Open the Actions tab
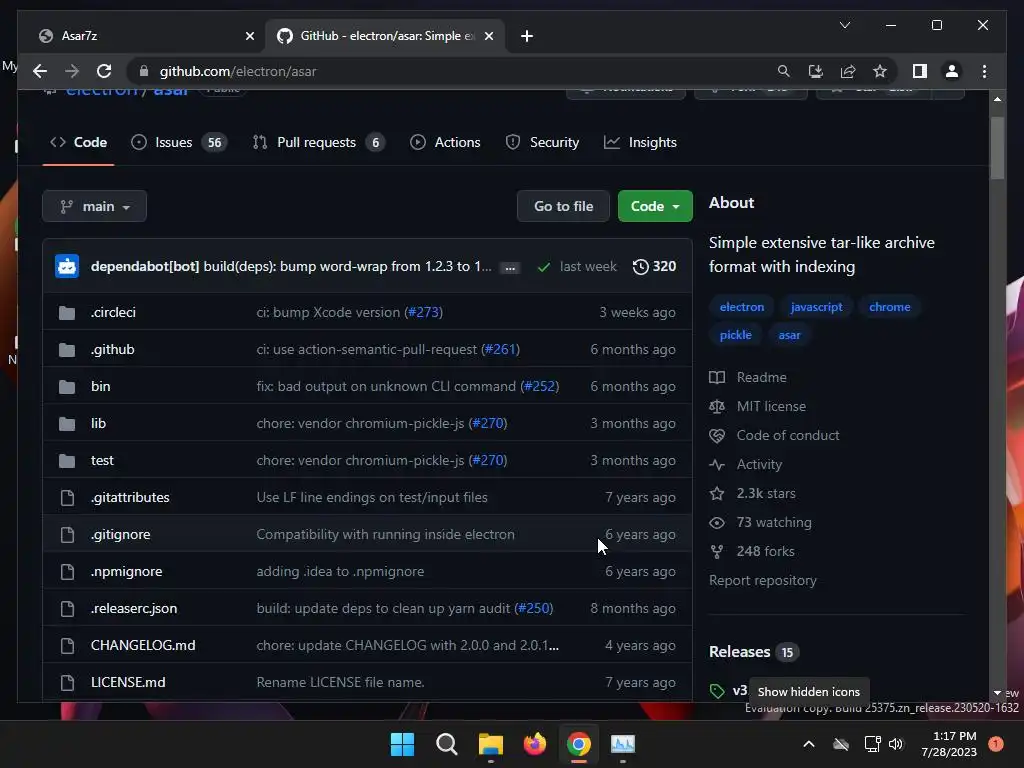The height and width of the screenshot is (768, 1024). coord(445,142)
